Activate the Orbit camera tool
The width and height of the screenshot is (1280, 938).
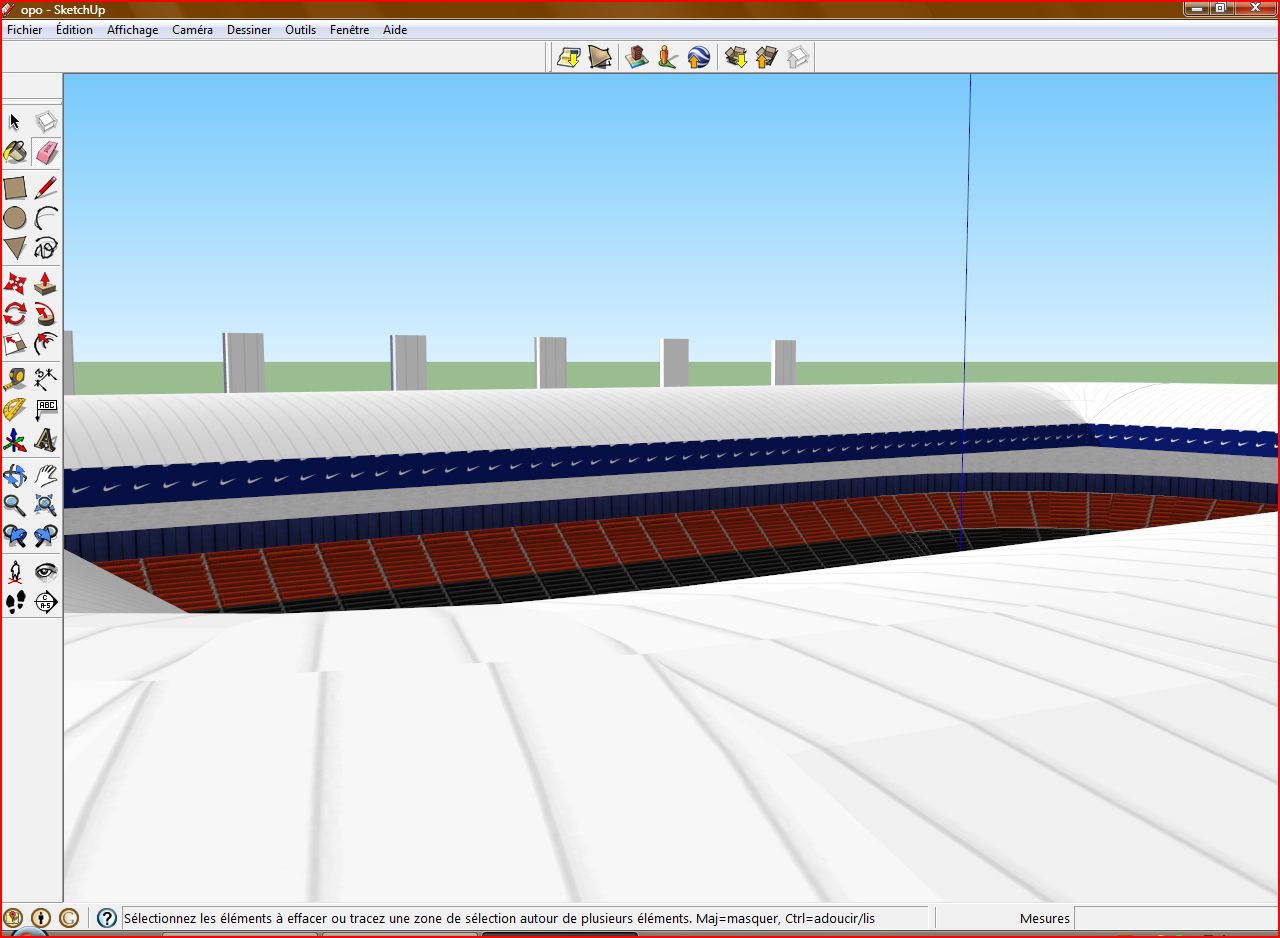pos(15,475)
